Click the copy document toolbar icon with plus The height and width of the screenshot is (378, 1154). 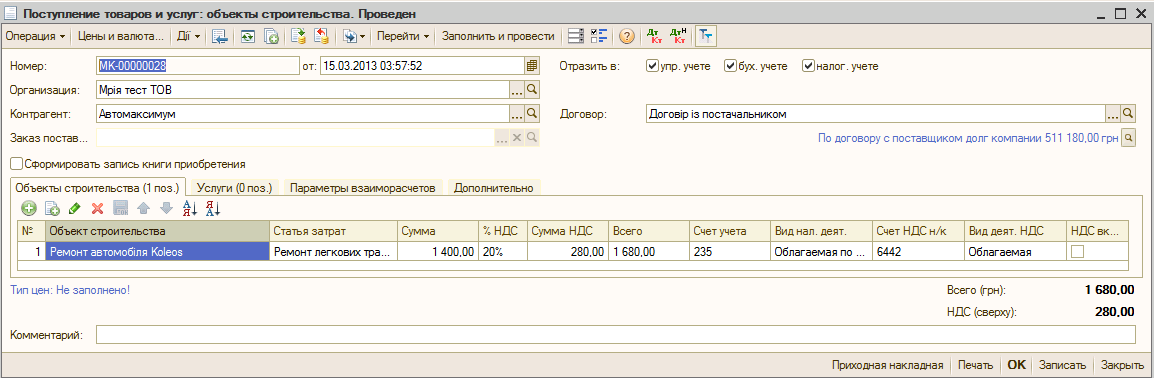(271, 35)
